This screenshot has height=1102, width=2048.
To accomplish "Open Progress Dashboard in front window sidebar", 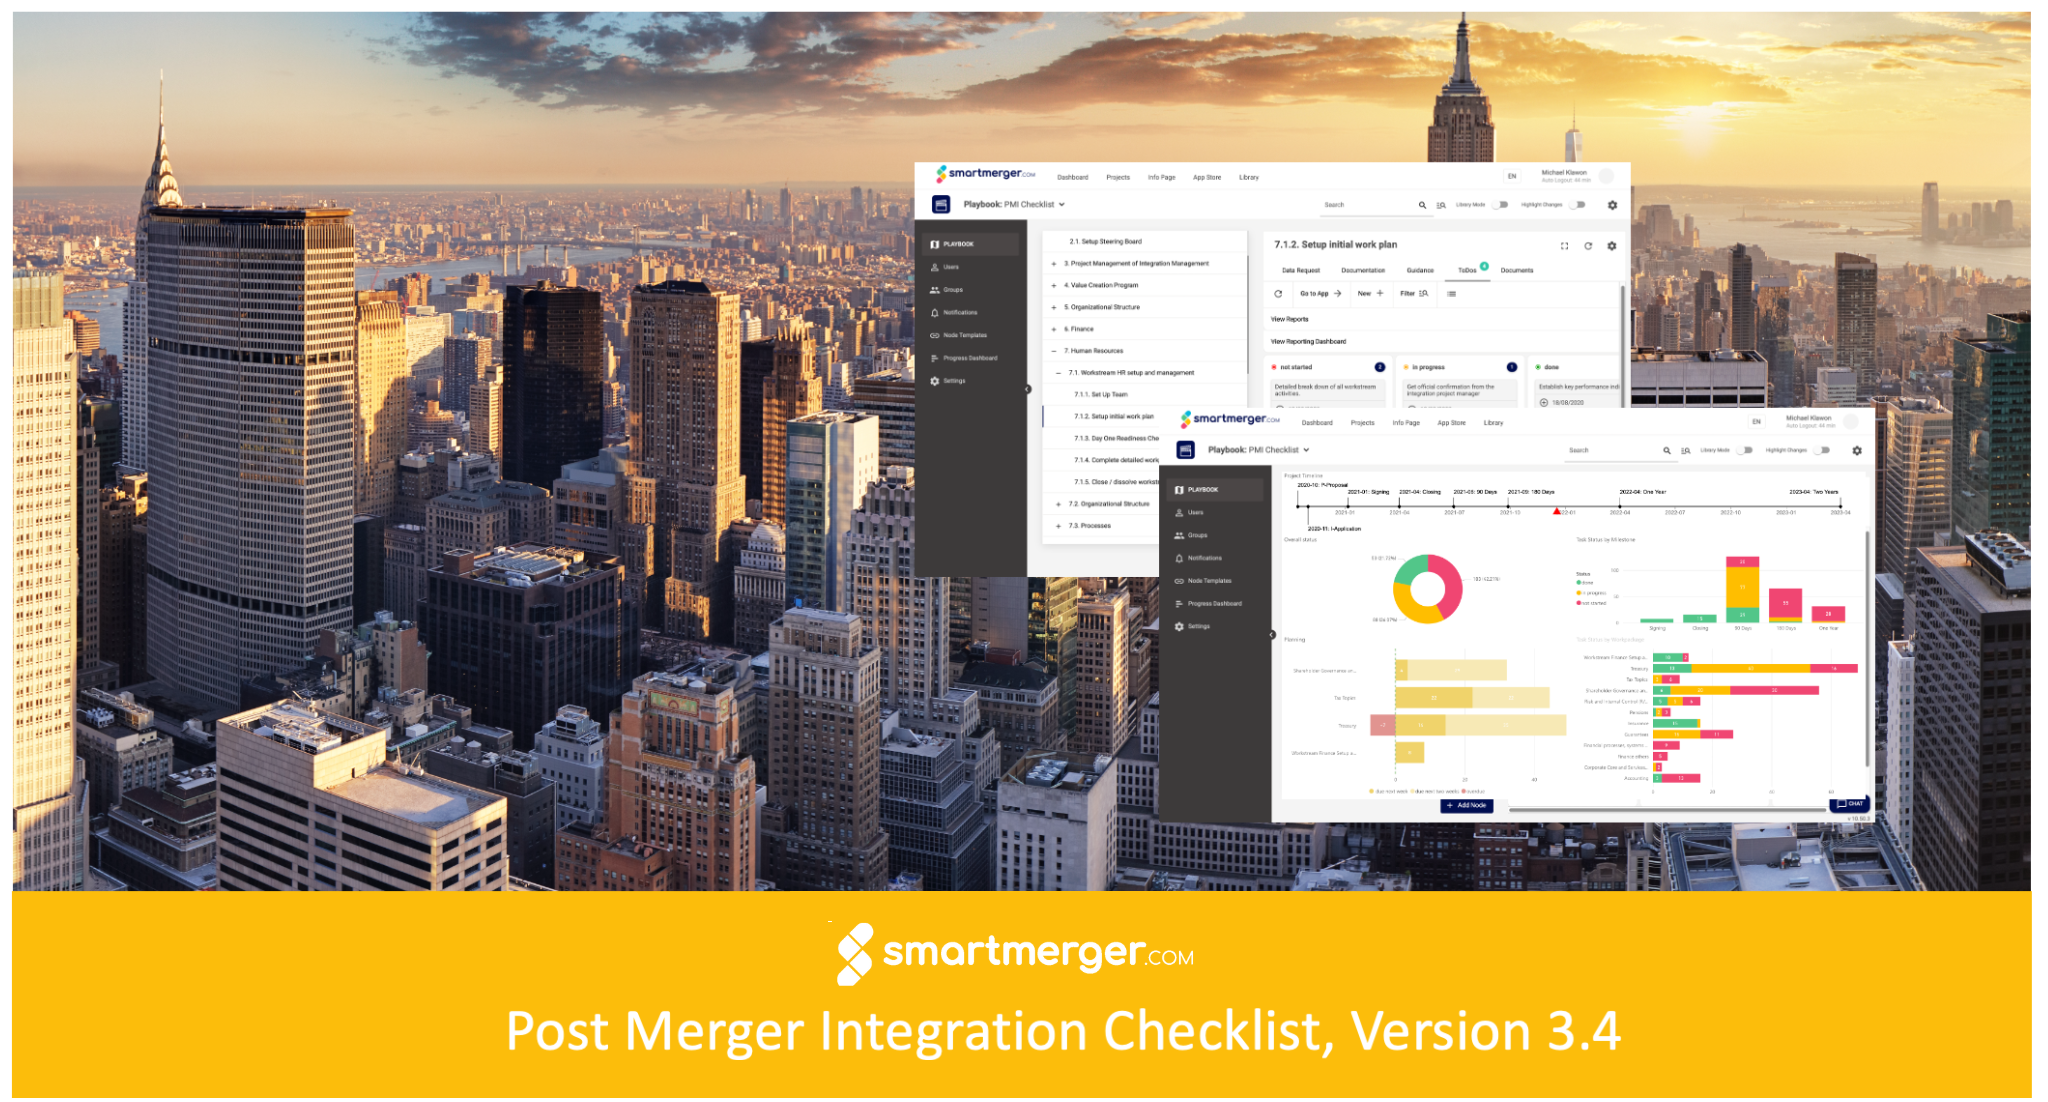I will pos(1208,604).
